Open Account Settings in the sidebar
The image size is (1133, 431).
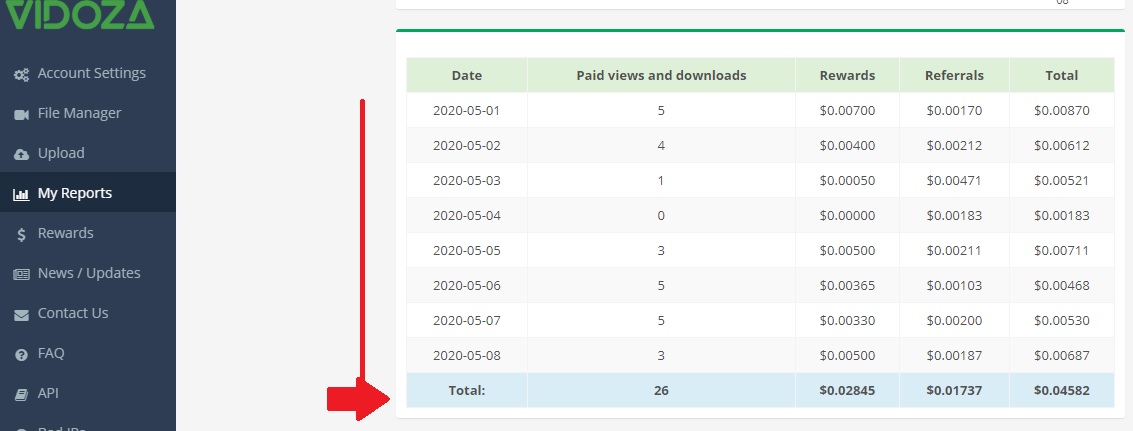91,73
